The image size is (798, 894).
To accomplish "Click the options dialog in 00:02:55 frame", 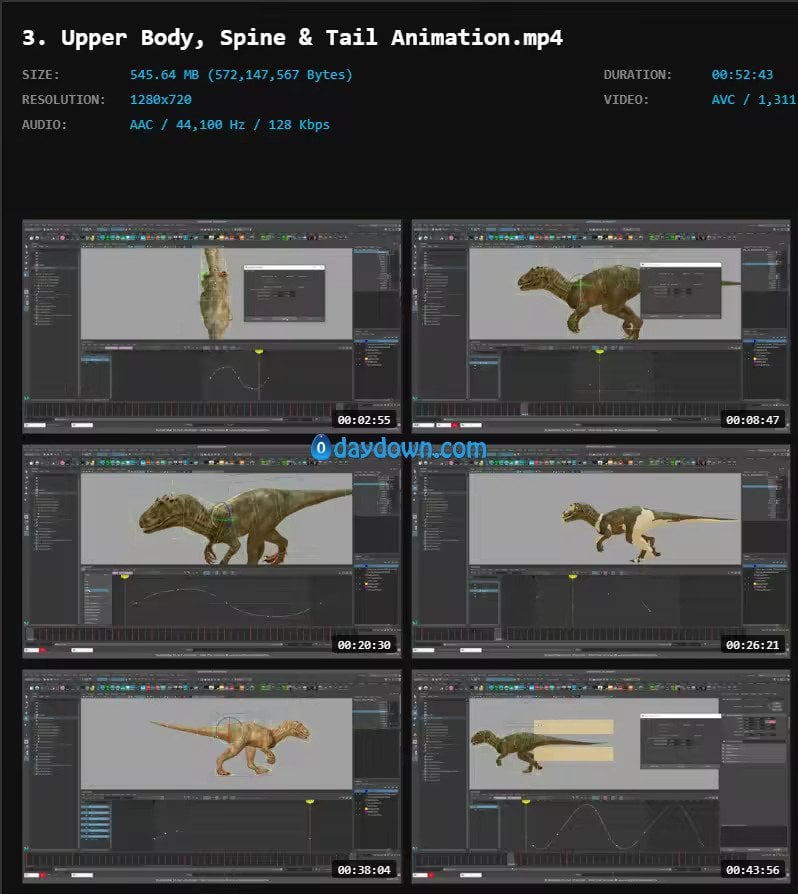I will pyautogui.click(x=284, y=292).
